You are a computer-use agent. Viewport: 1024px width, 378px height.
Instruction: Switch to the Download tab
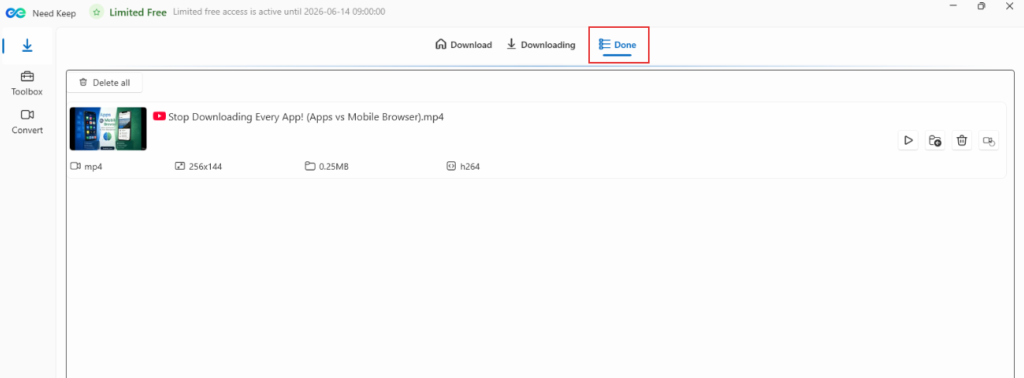(463, 45)
